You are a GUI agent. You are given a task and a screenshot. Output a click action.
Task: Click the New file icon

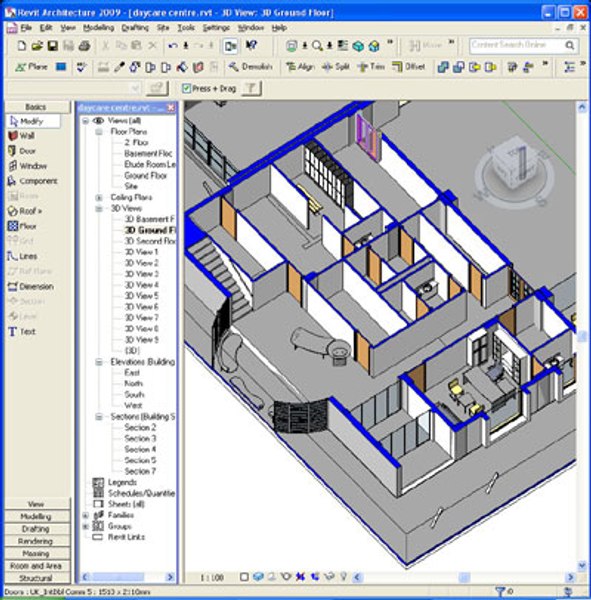(x=22, y=46)
